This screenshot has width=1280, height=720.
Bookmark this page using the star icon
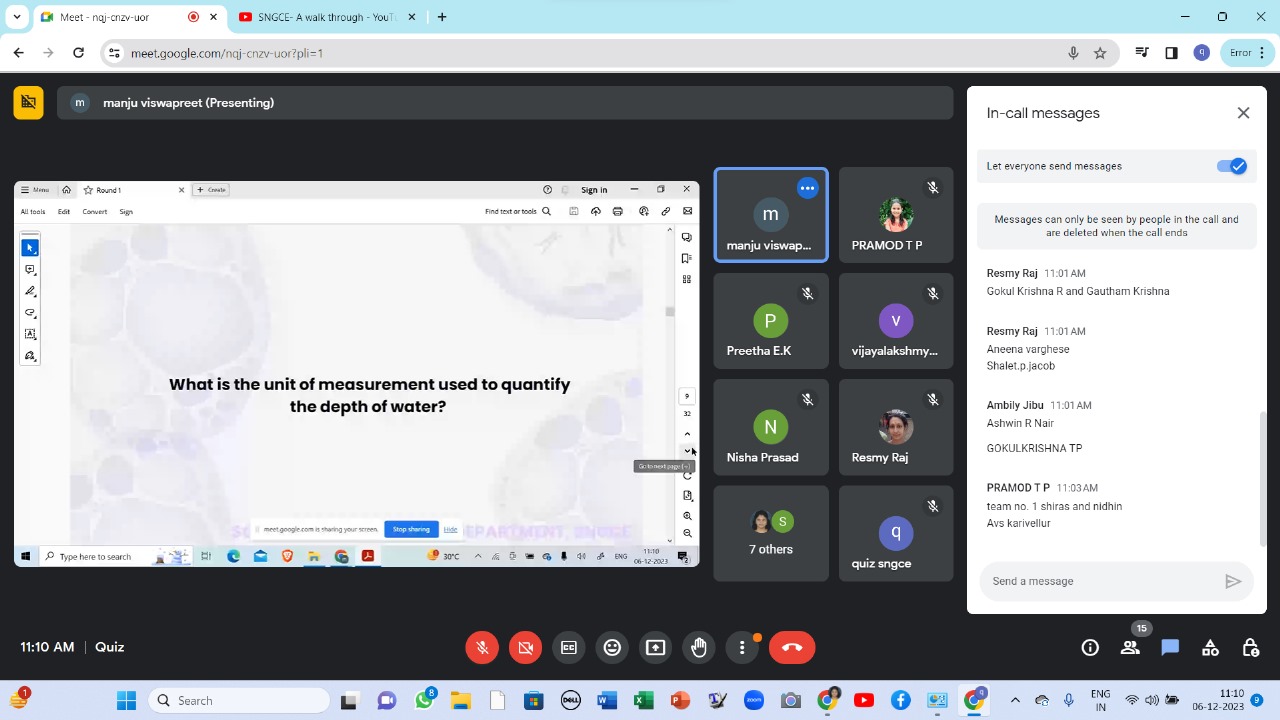pyautogui.click(x=1100, y=53)
